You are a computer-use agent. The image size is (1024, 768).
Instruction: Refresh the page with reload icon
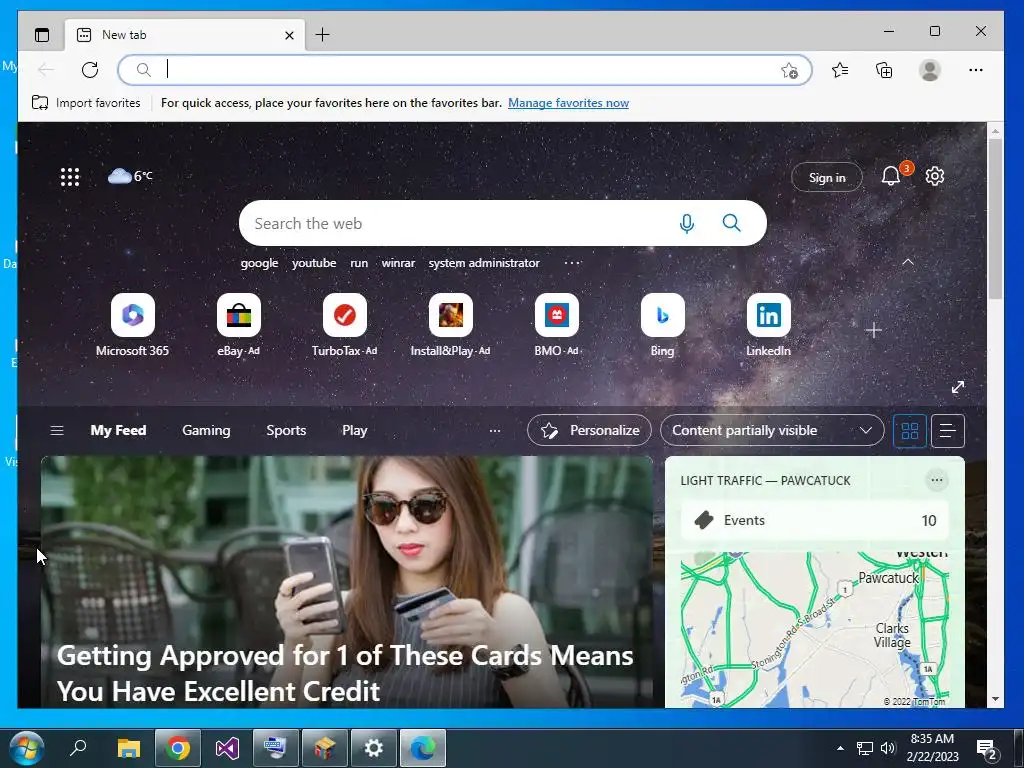tap(90, 70)
